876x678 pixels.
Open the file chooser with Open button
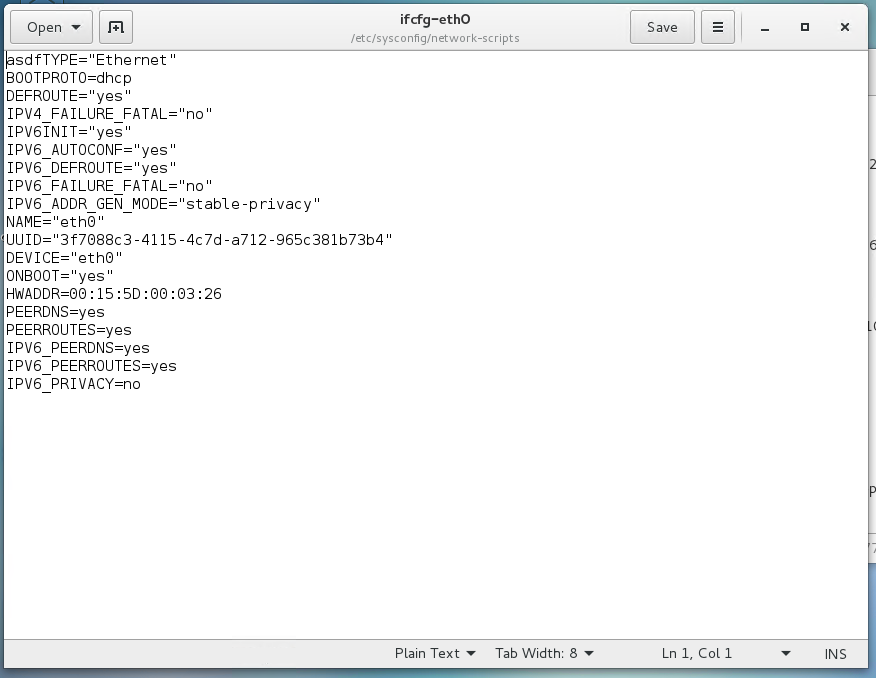[x=51, y=27]
